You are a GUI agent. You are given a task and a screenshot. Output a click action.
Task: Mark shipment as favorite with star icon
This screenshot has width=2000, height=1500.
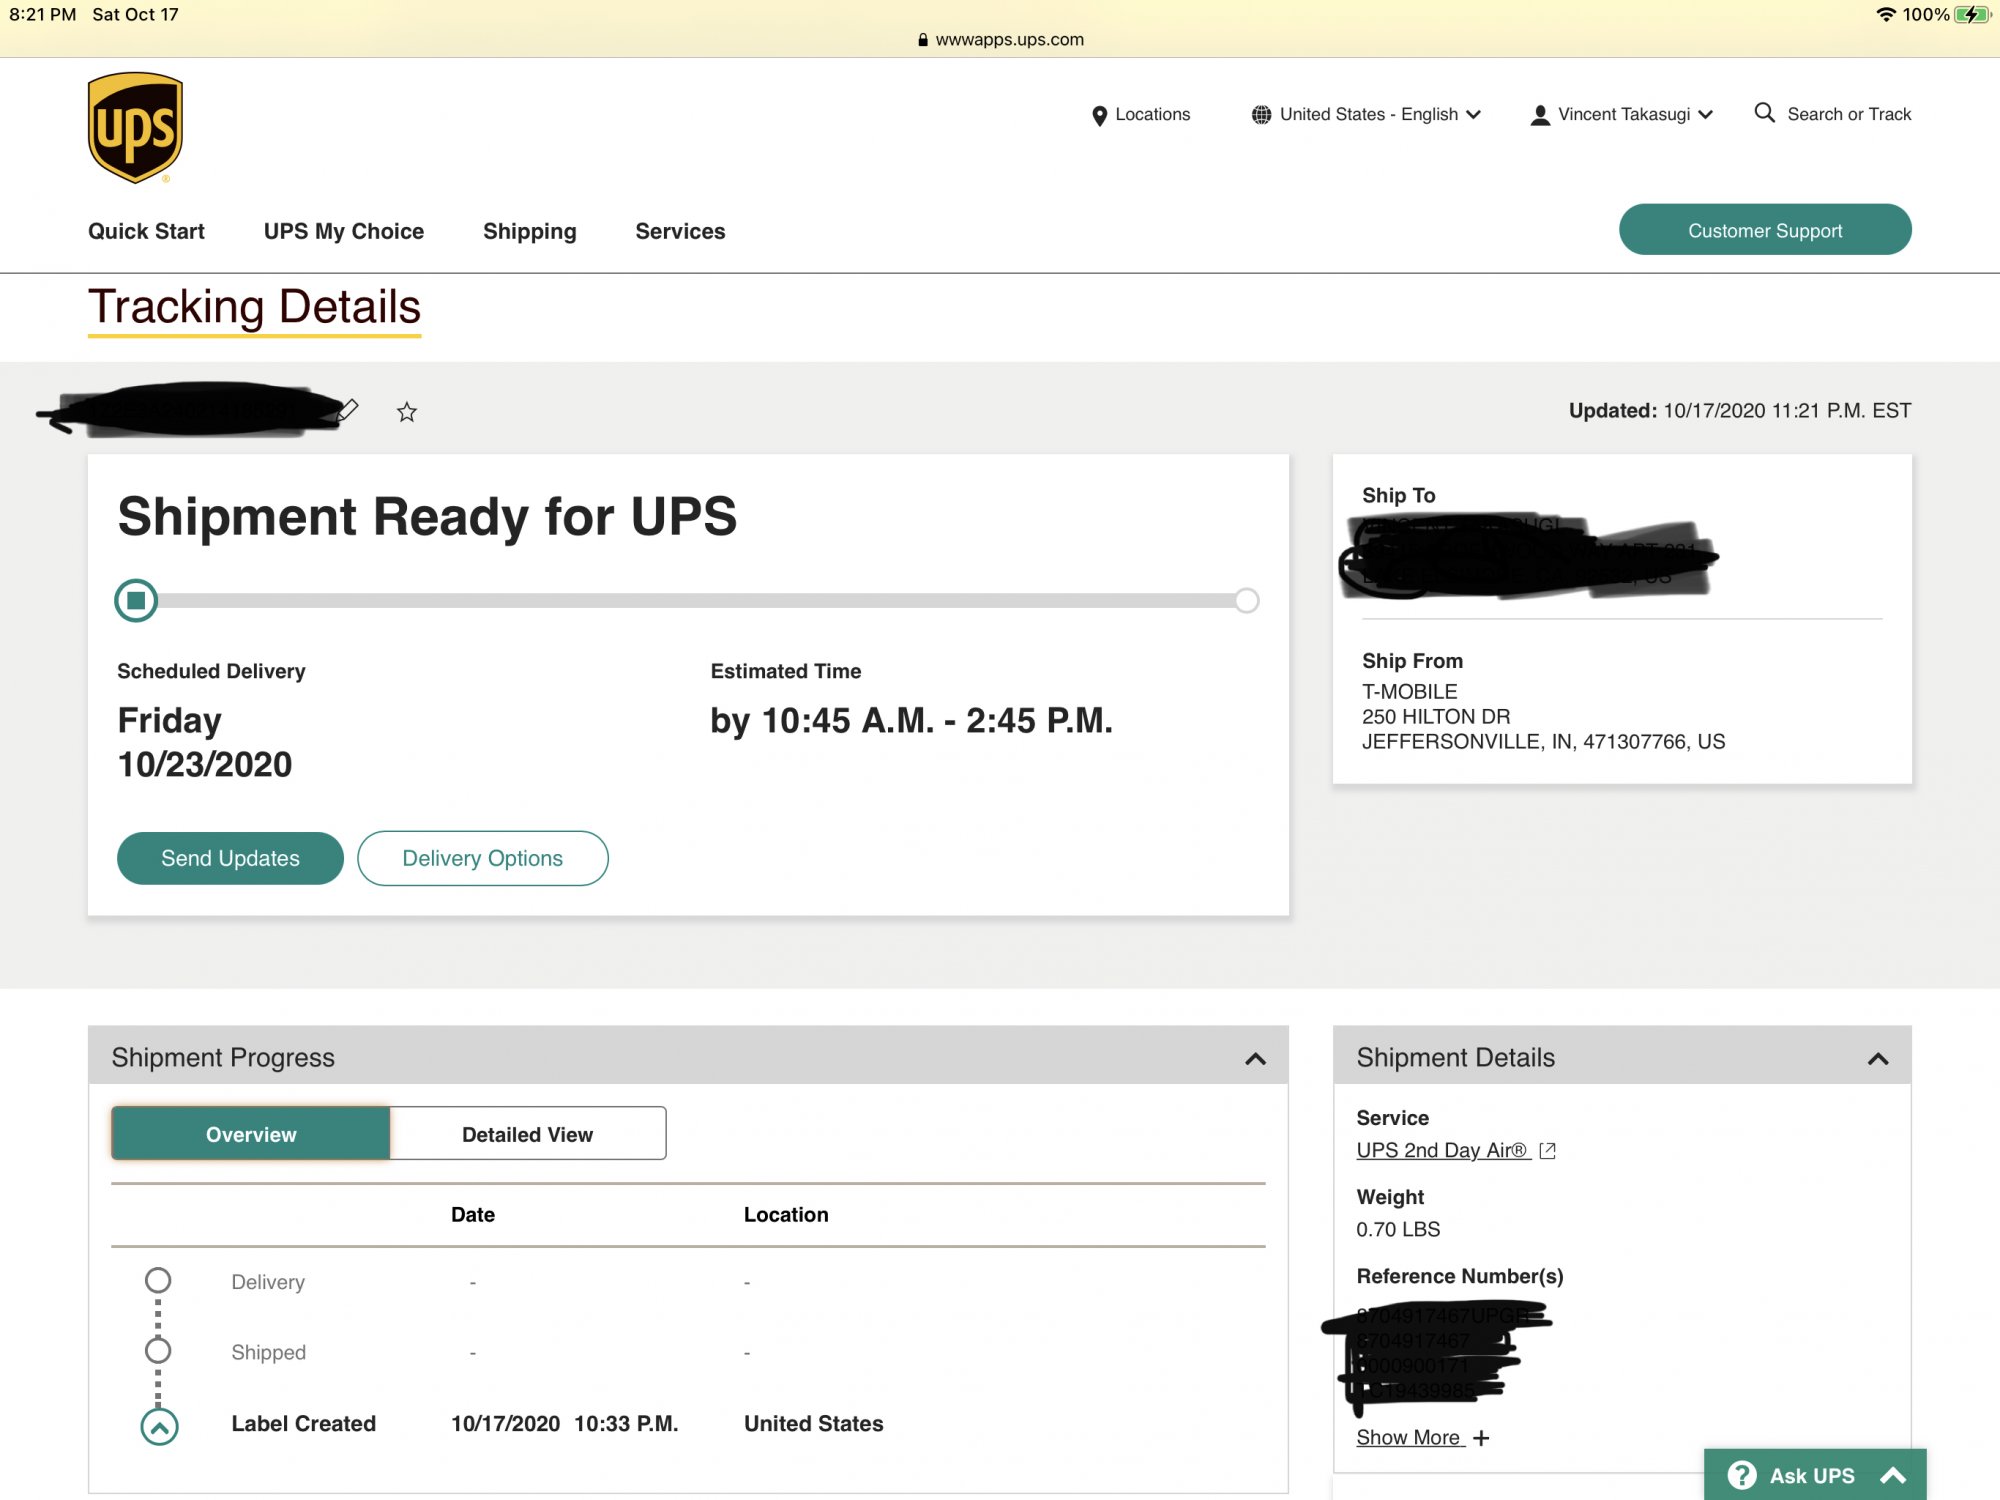click(406, 412)
